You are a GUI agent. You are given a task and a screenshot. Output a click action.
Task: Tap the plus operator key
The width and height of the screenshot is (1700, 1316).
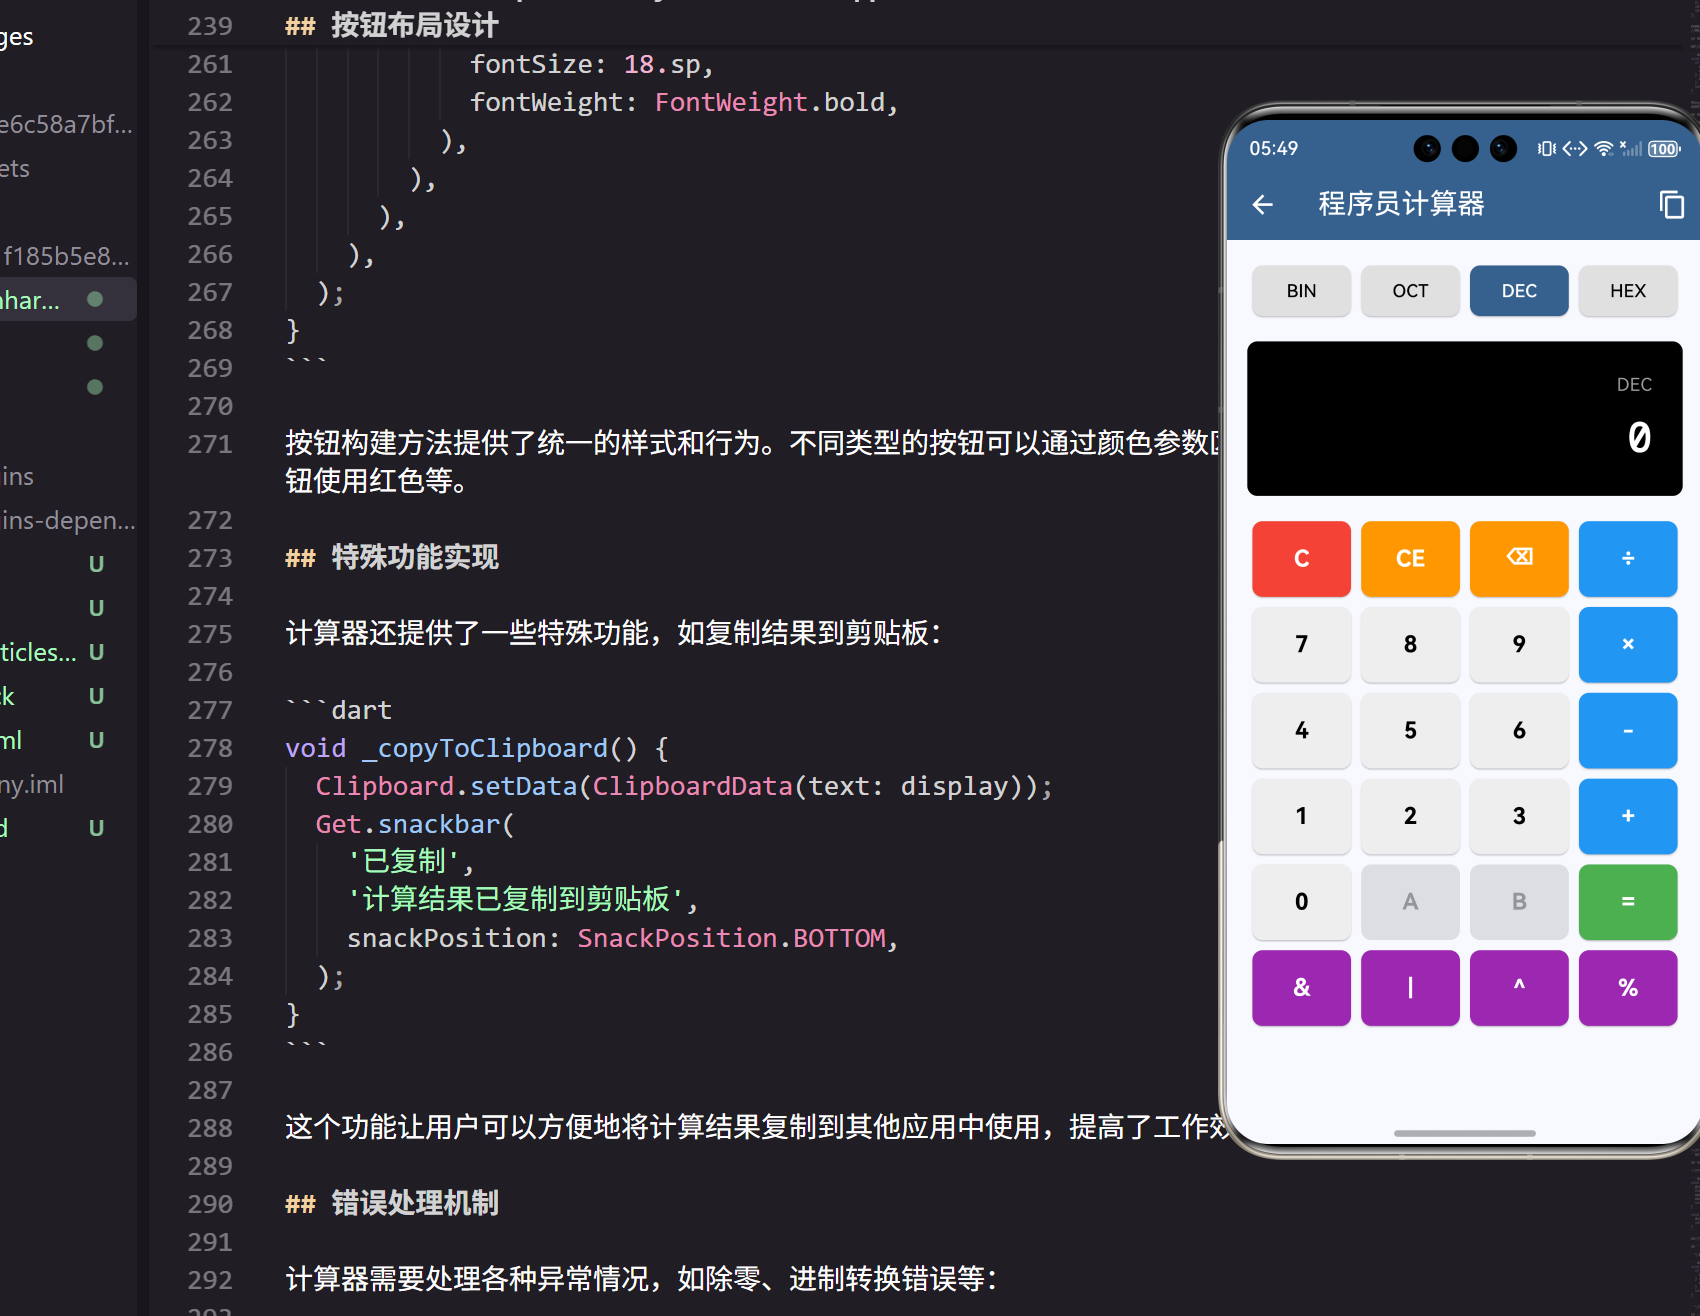pos(1628,816)
